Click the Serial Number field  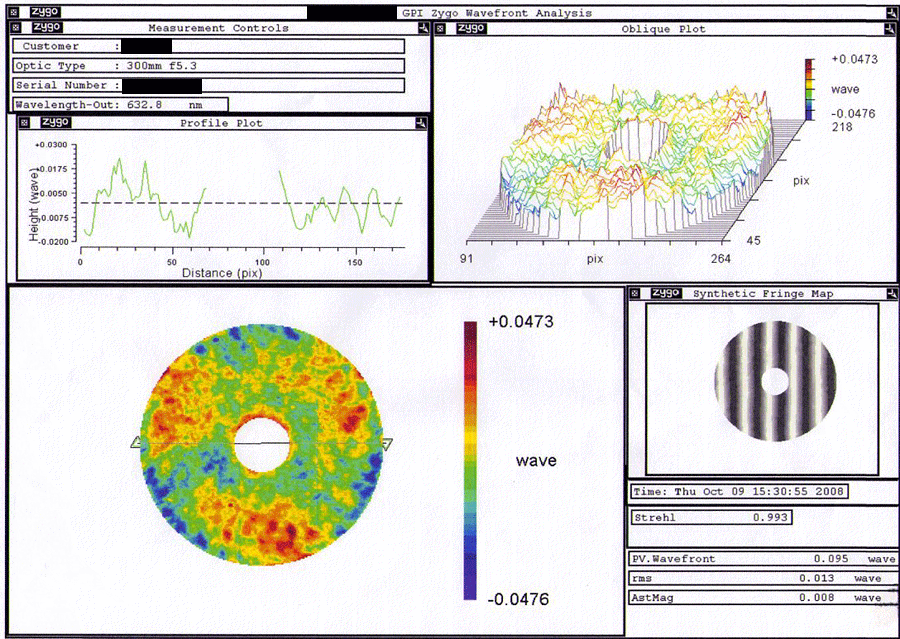(x=208, y=85)
